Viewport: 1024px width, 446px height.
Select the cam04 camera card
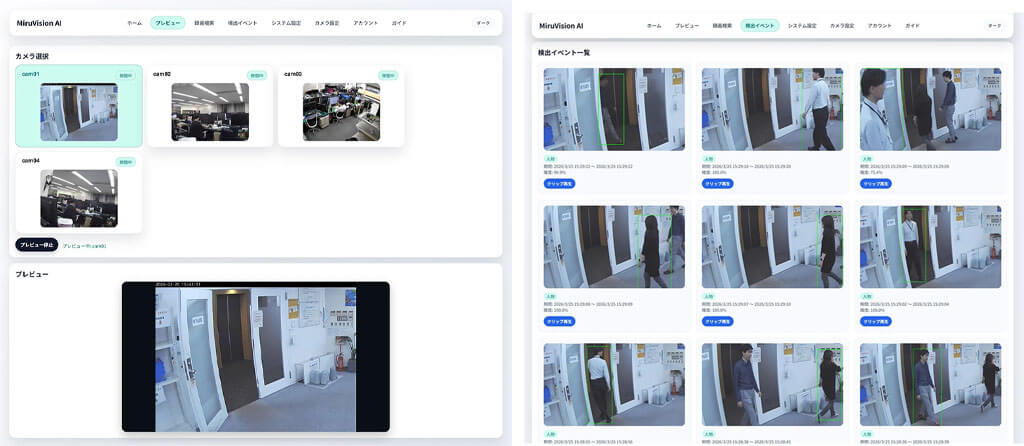[79, 192]
